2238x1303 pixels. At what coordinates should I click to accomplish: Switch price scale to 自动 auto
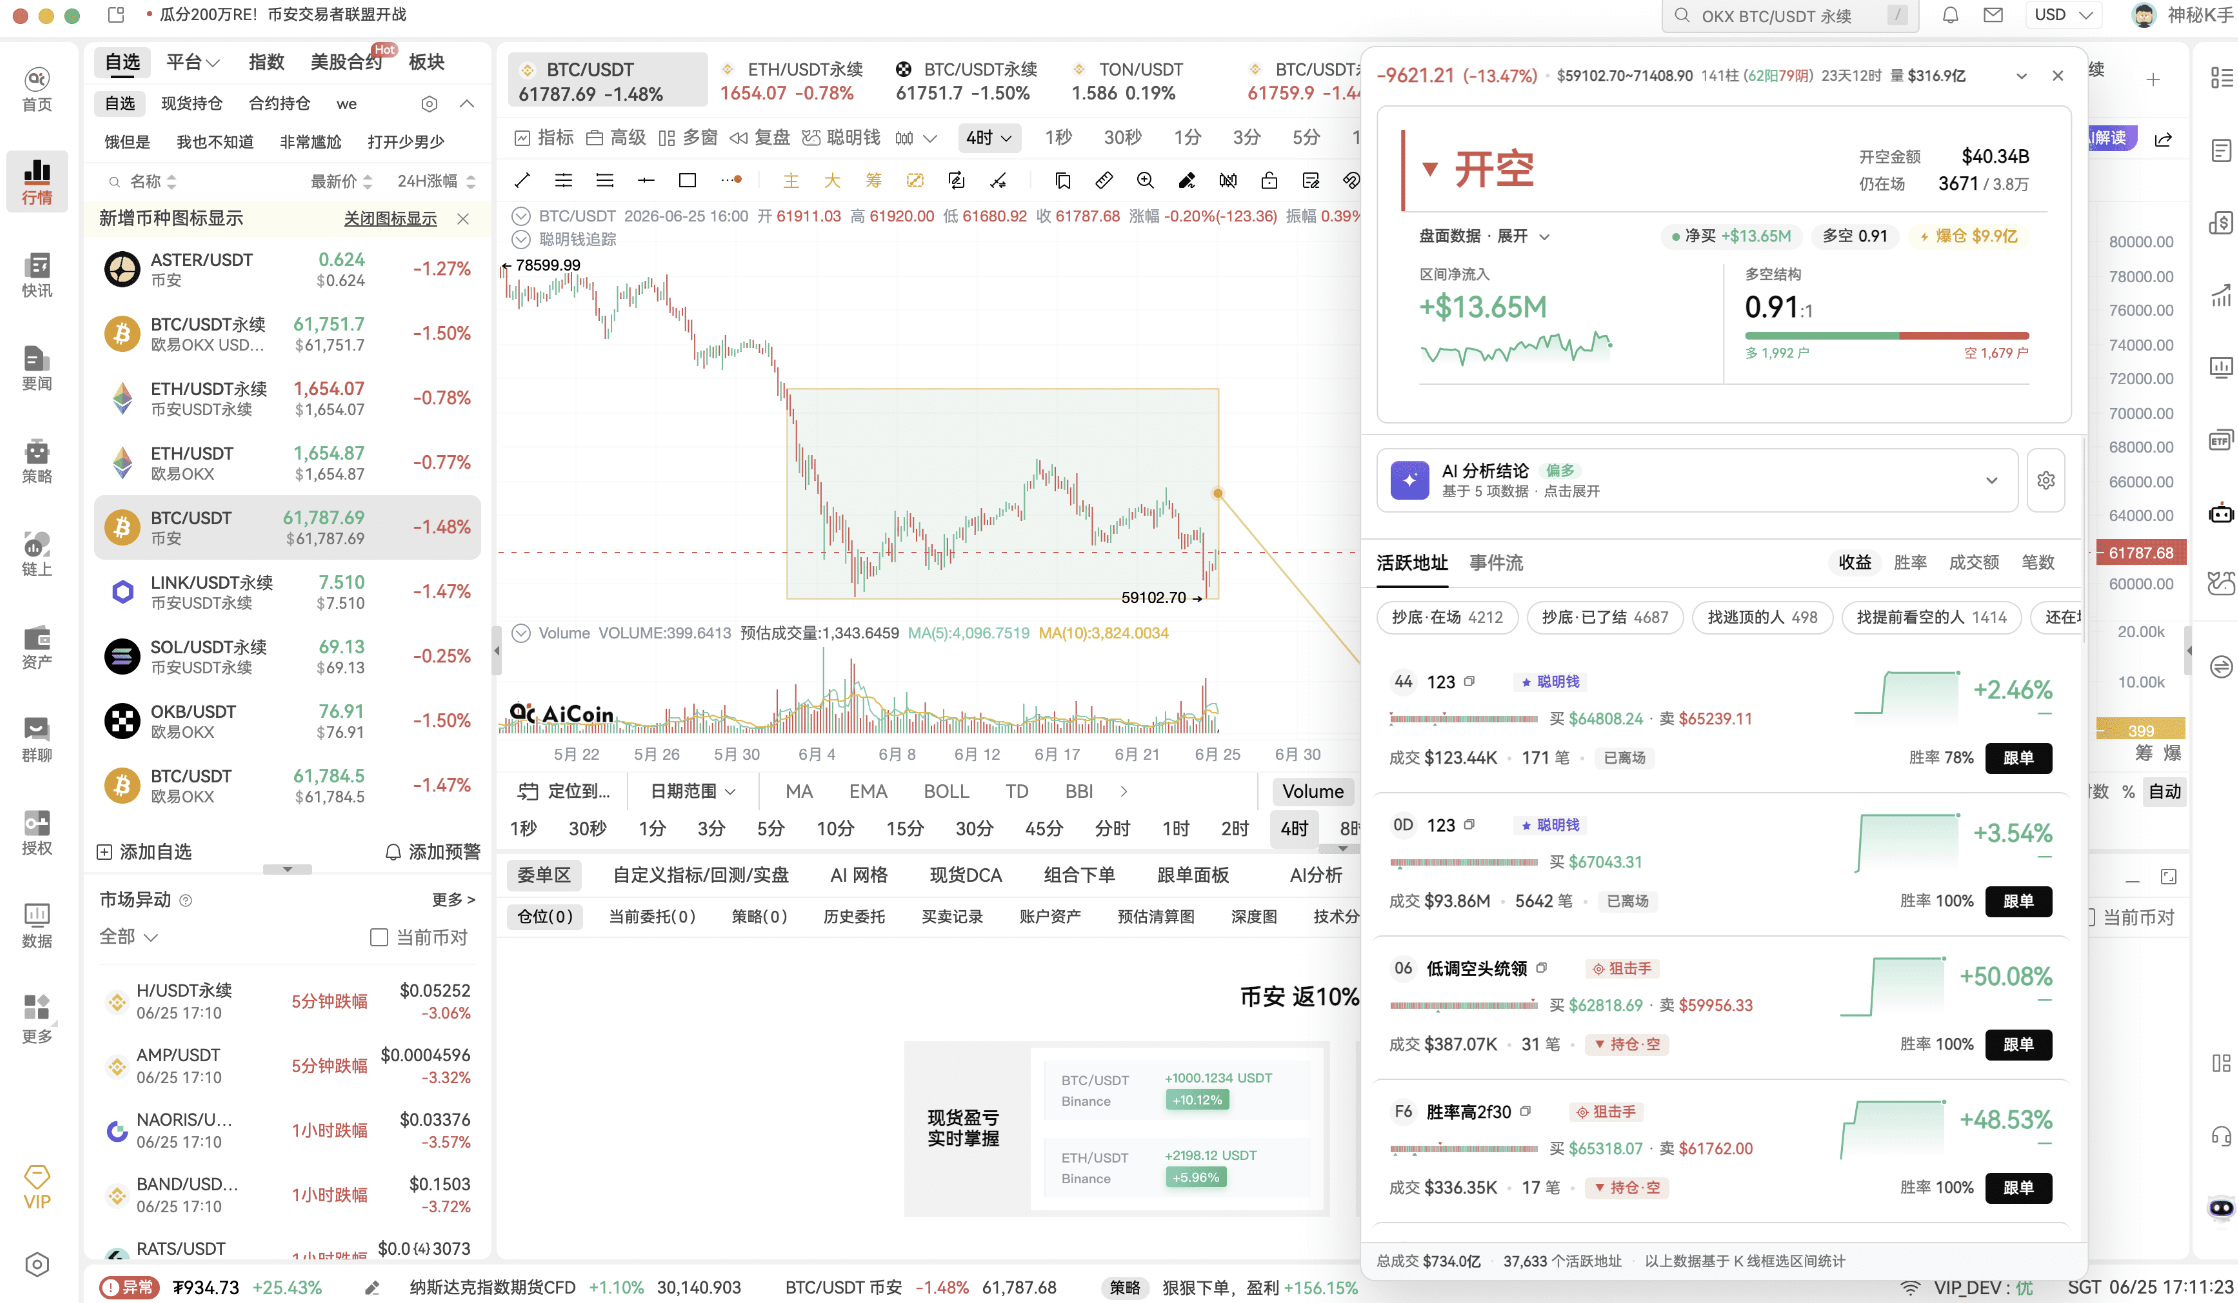pyautogui.click(x=2164, y=791)
